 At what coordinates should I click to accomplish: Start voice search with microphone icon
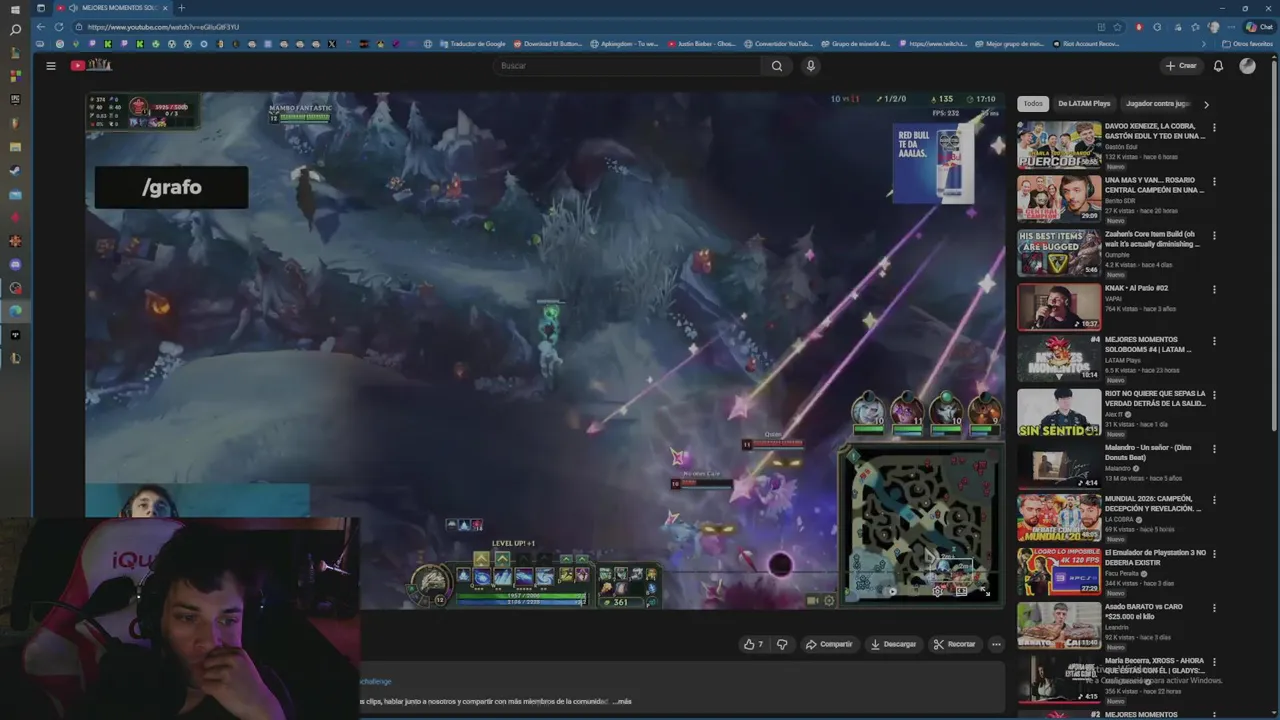(x=811, y=66)
